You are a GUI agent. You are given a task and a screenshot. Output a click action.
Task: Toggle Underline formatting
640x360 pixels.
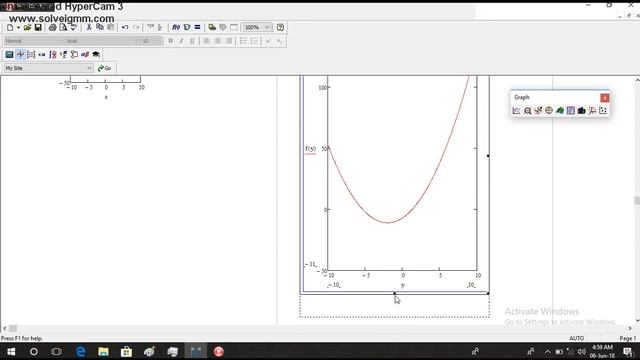[x=192, y=41]
